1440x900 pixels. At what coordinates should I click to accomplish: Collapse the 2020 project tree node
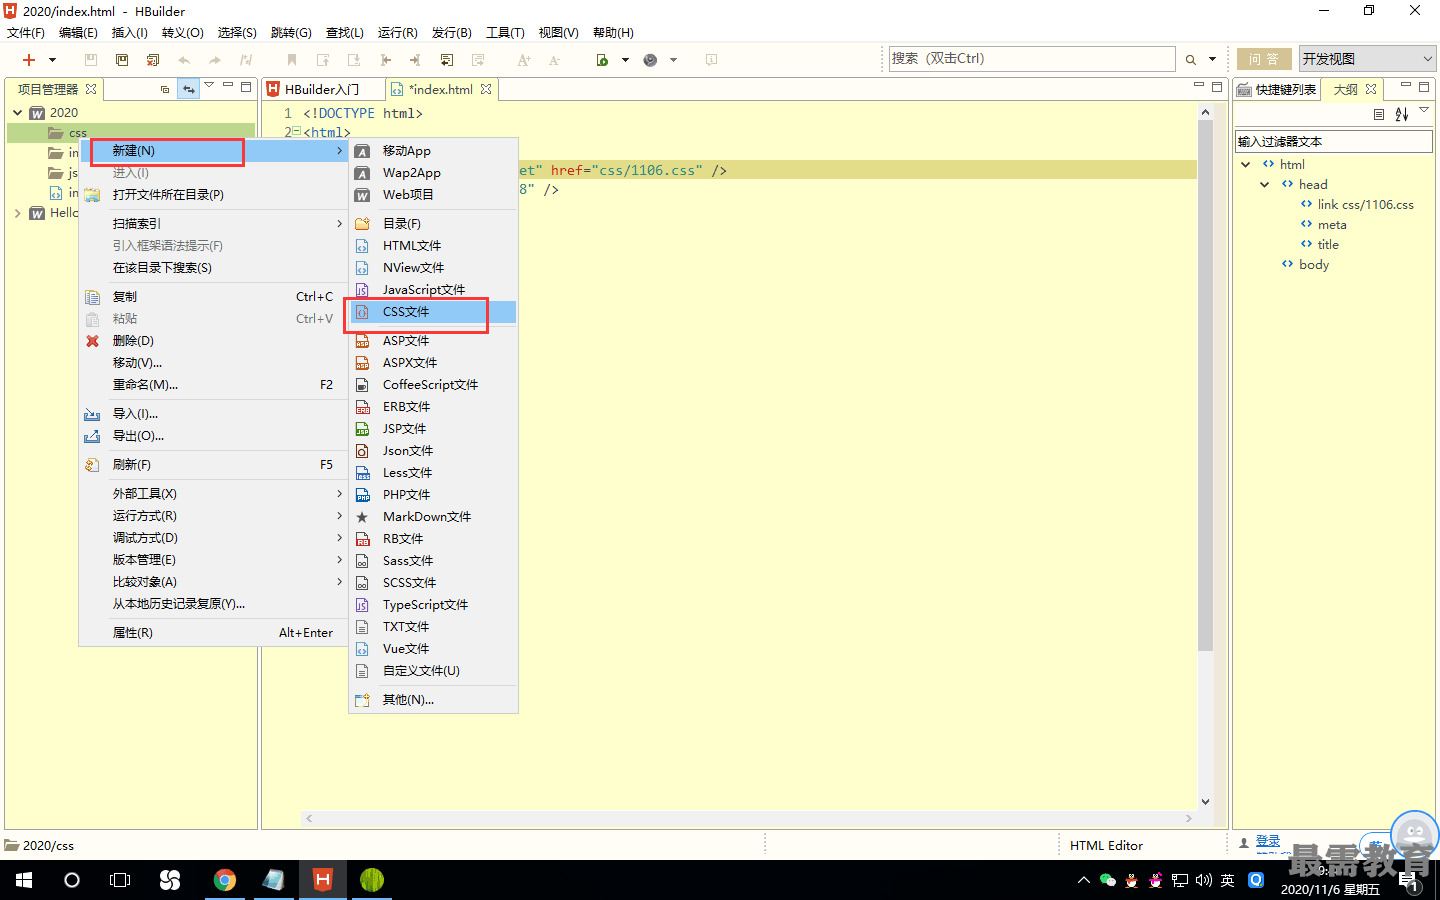pos(18,112)
